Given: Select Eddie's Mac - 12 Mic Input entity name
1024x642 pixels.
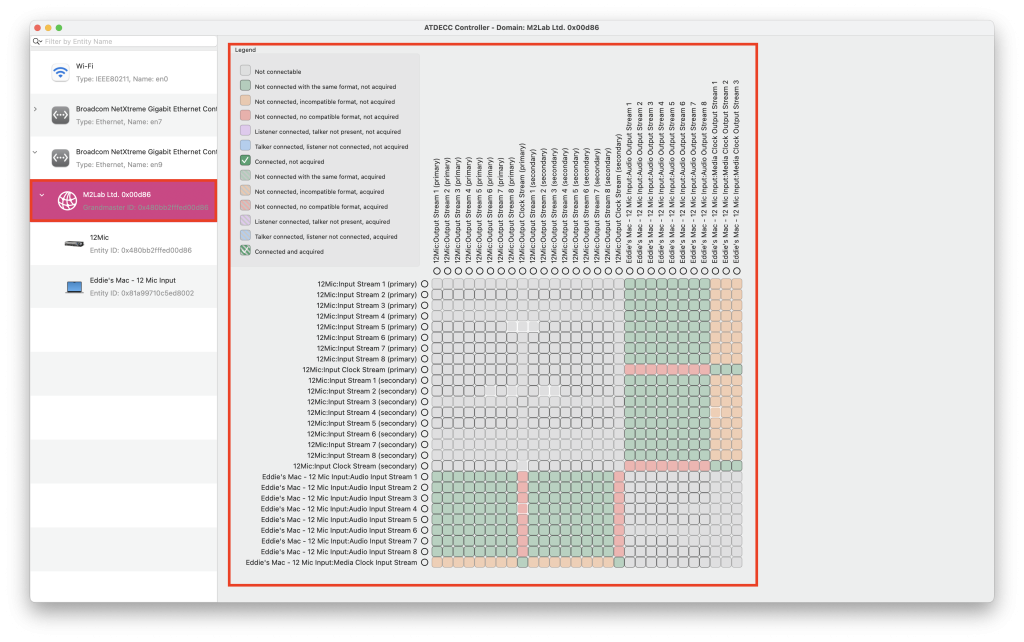Looking at the screenshot, I should point(132,281).
